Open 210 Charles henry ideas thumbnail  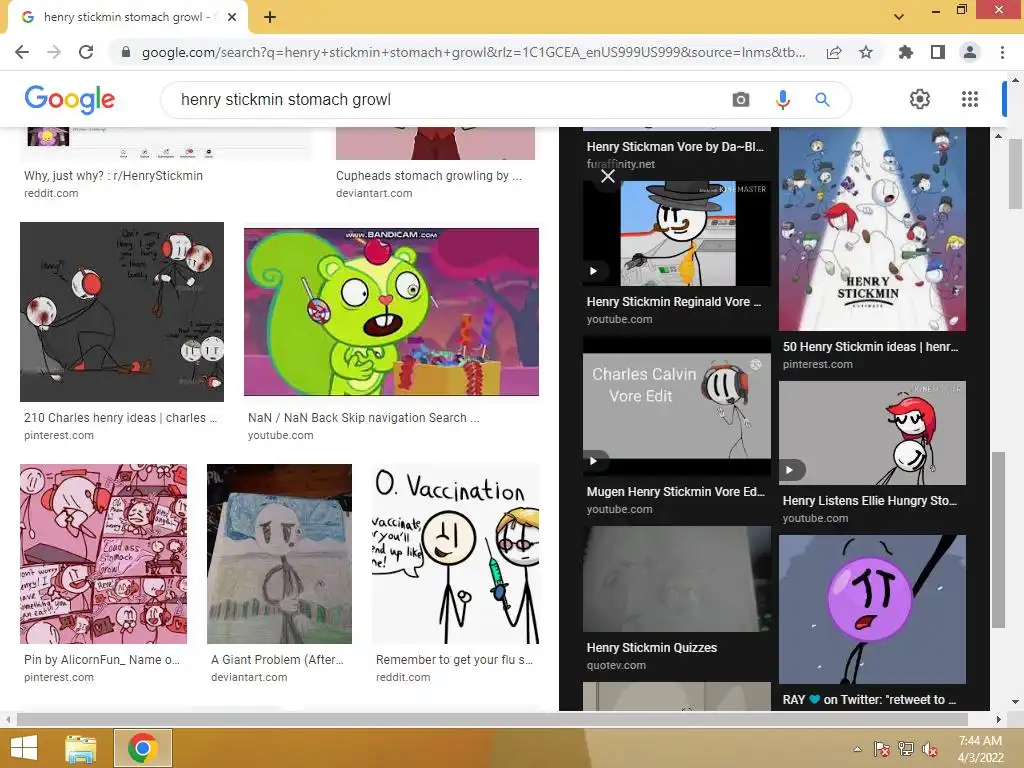click(122, 312)
